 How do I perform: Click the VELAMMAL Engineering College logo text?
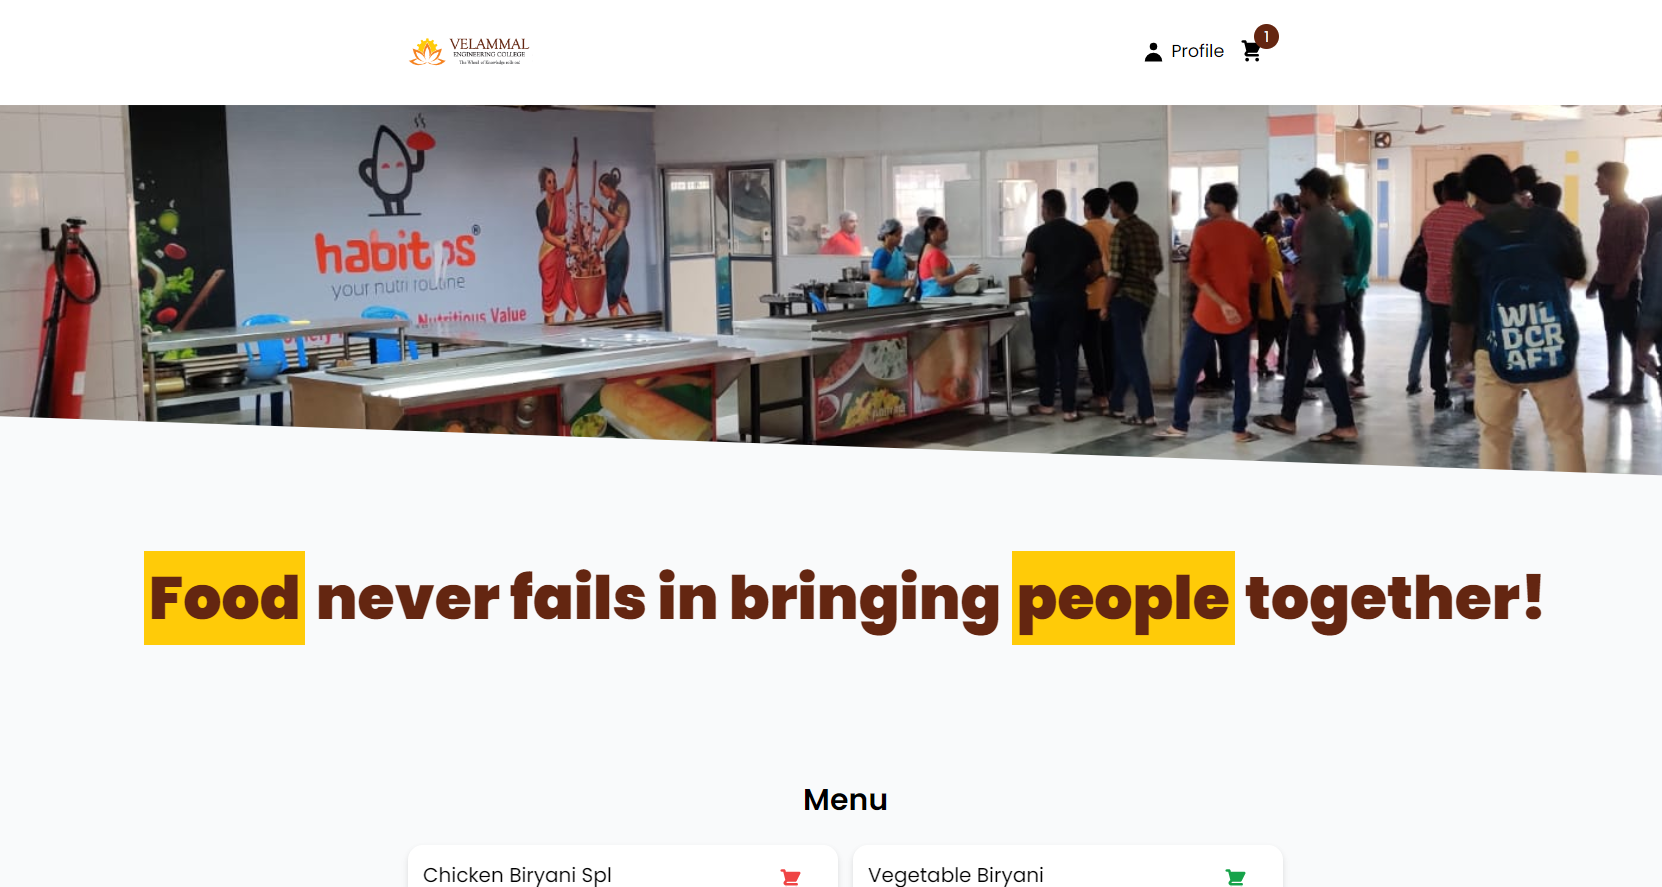[489, 51]
